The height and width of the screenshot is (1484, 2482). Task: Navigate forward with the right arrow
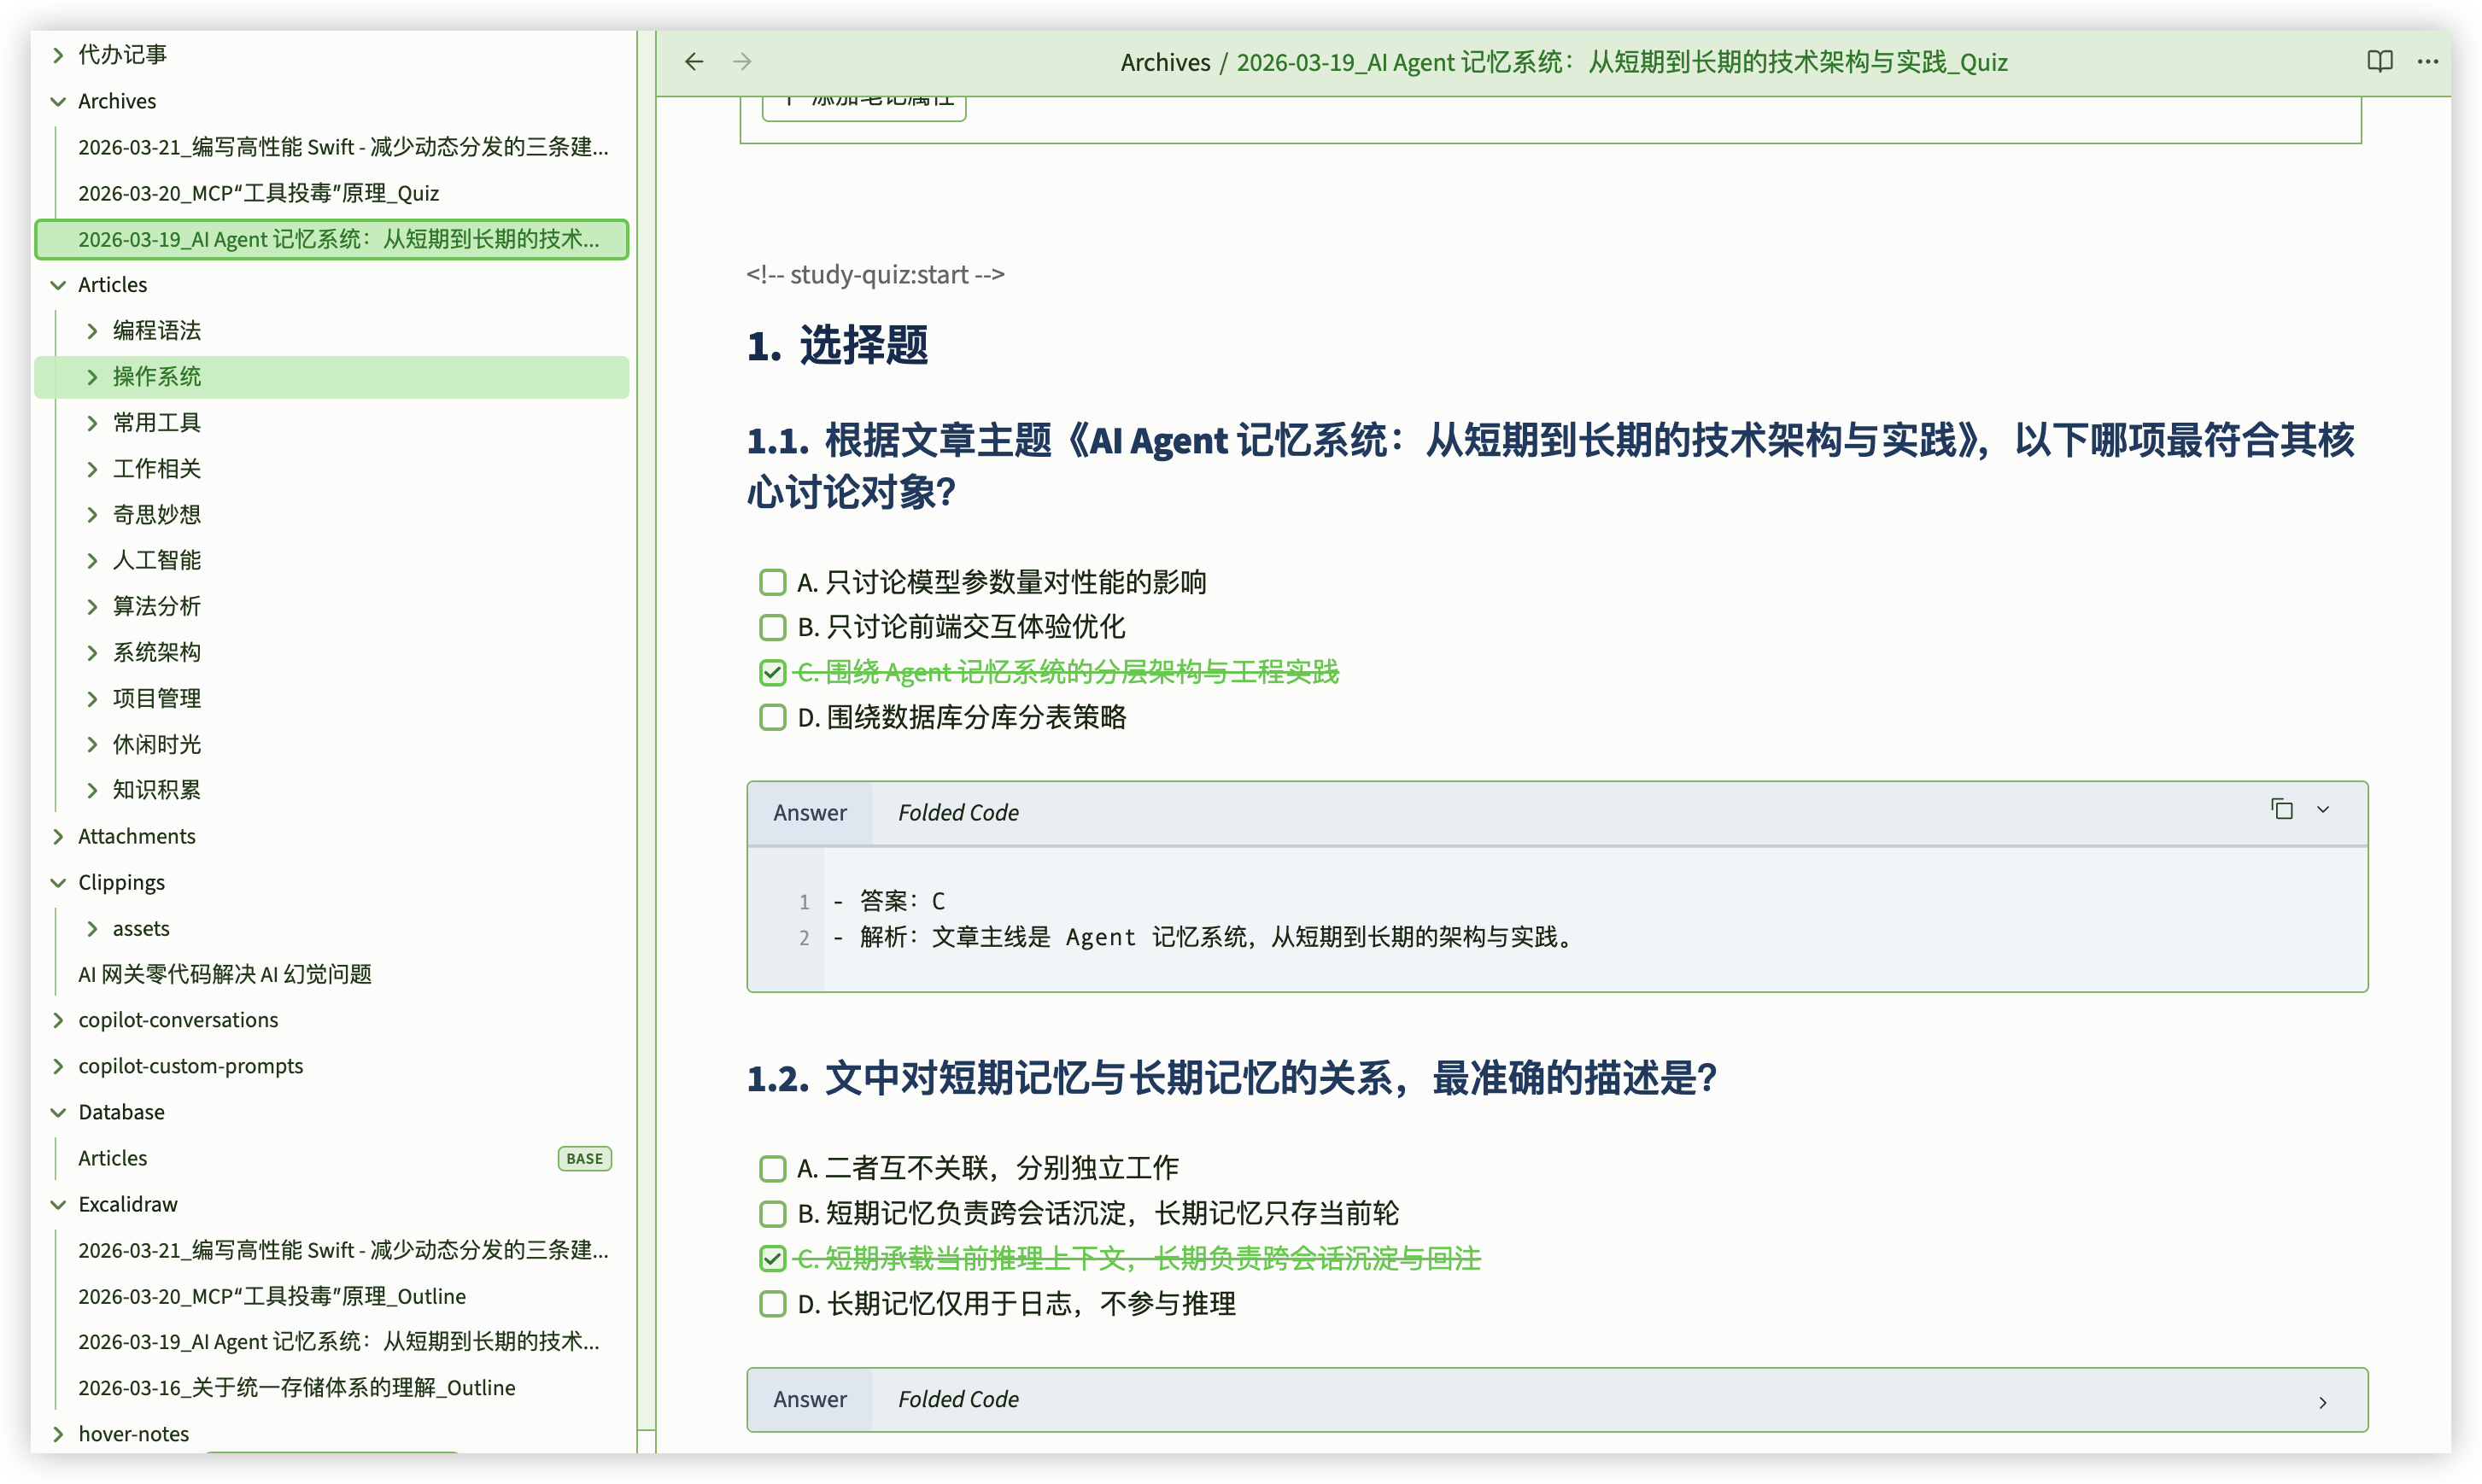tap(742, 62)
